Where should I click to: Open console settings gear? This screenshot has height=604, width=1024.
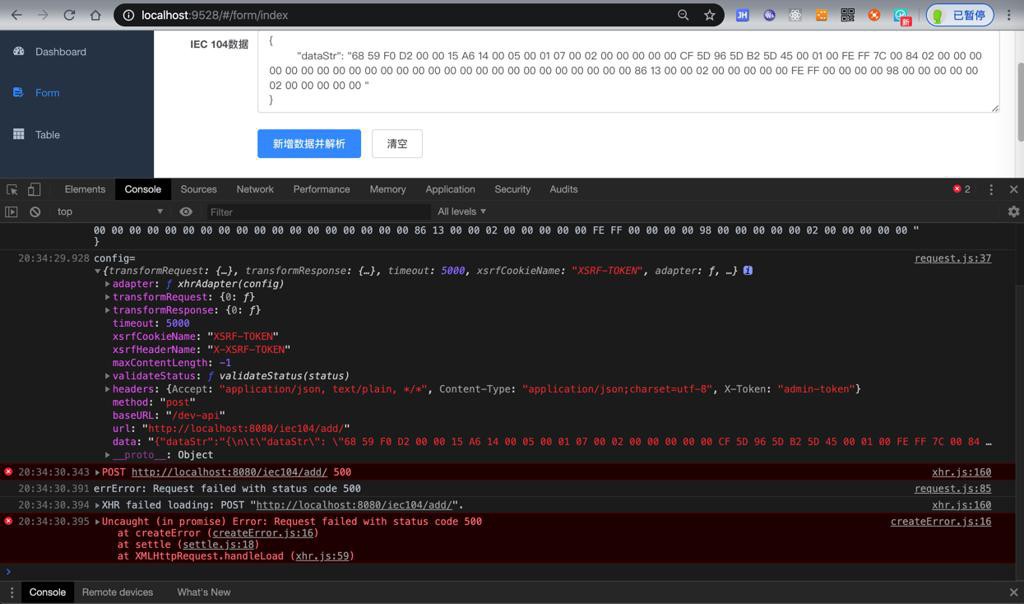[1014, 212]
